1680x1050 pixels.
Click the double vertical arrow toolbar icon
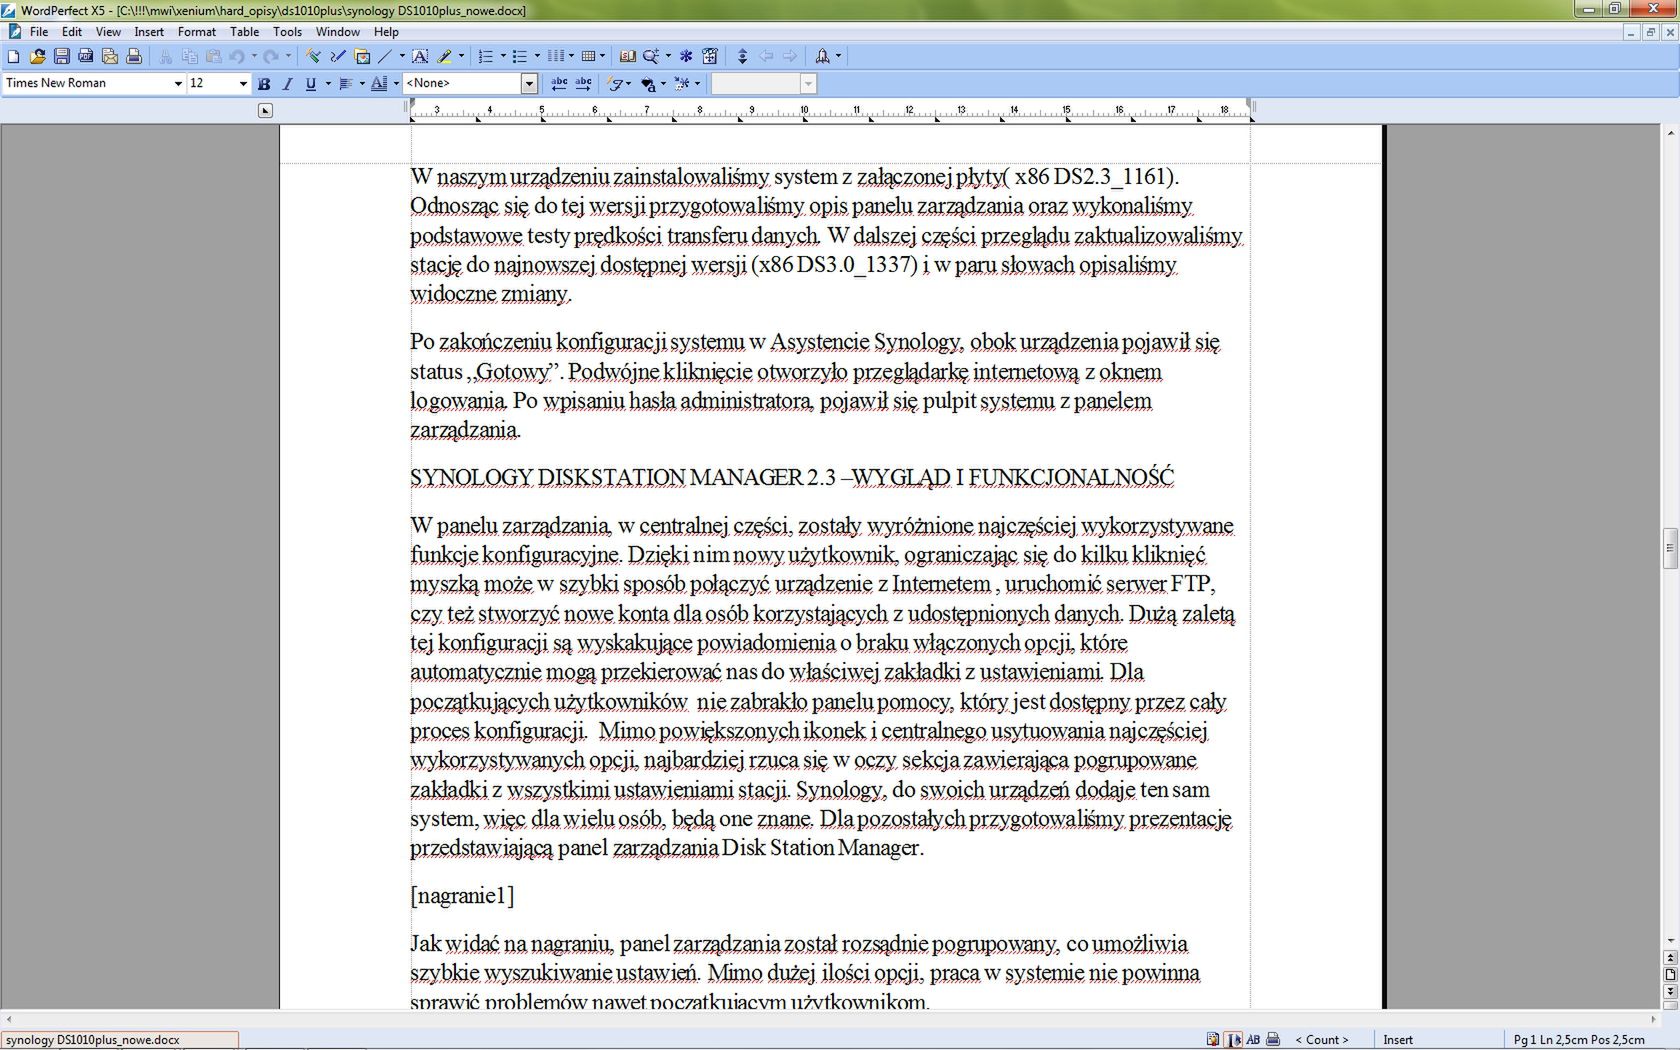click(x=742, y=57)
